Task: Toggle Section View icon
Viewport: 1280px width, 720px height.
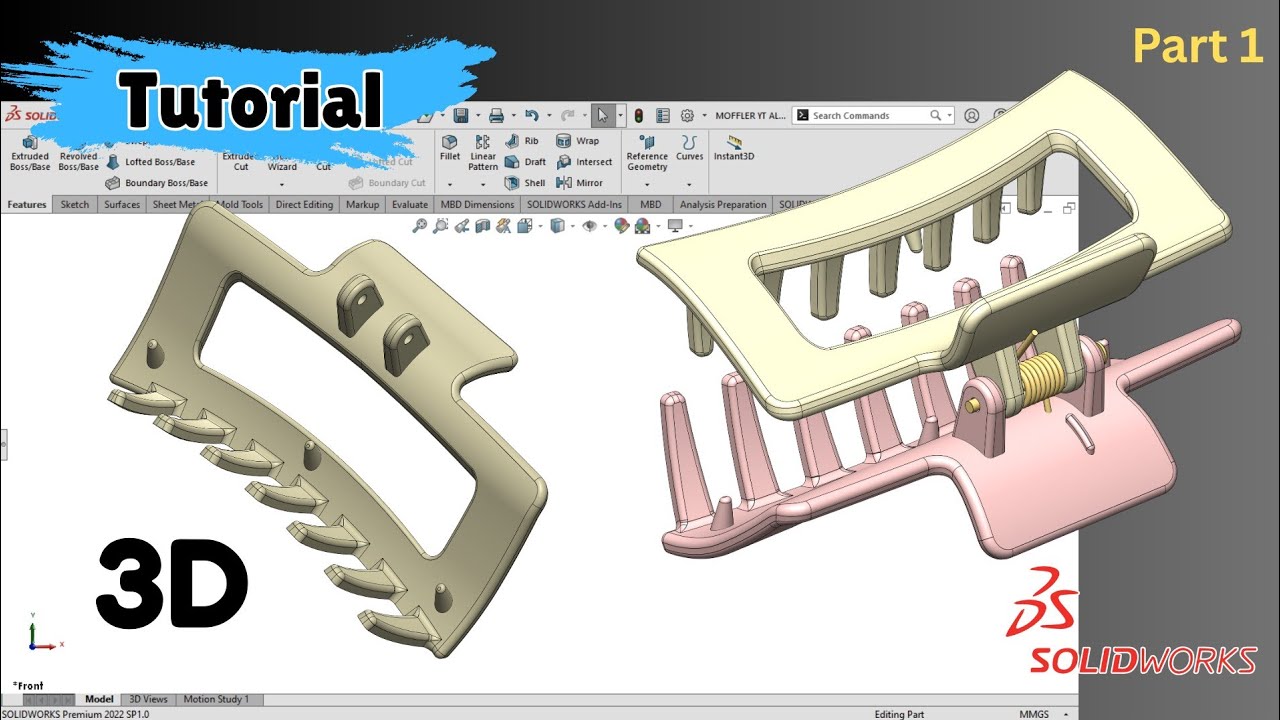Action: click(483, 226)
